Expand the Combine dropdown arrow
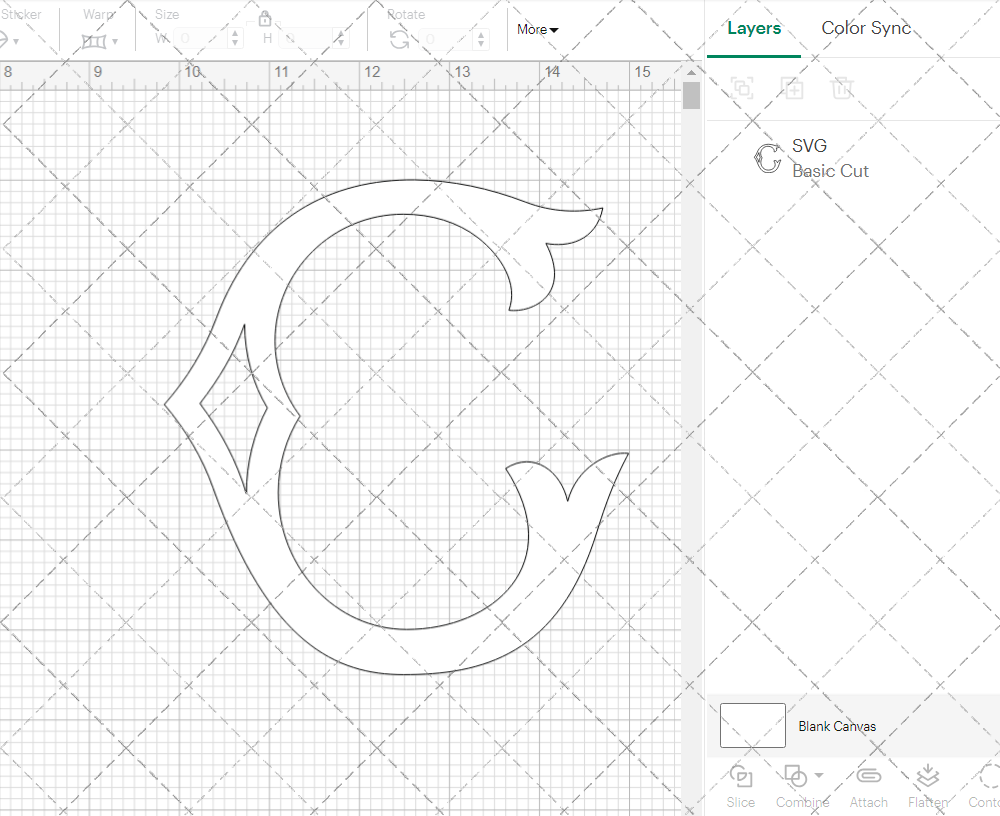Screen dimensions: 1000x816 coord(819,776)
